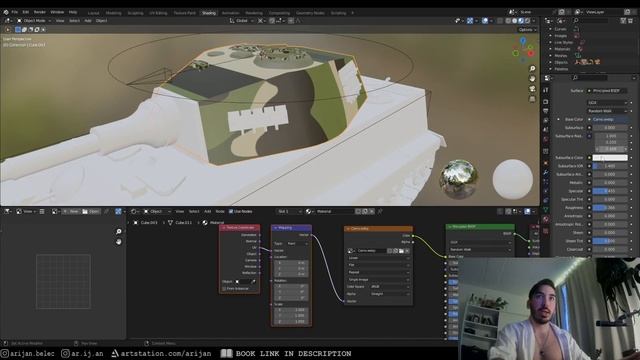Expand Objects row in outliner
640x360 pixels.
coord(551,62)
